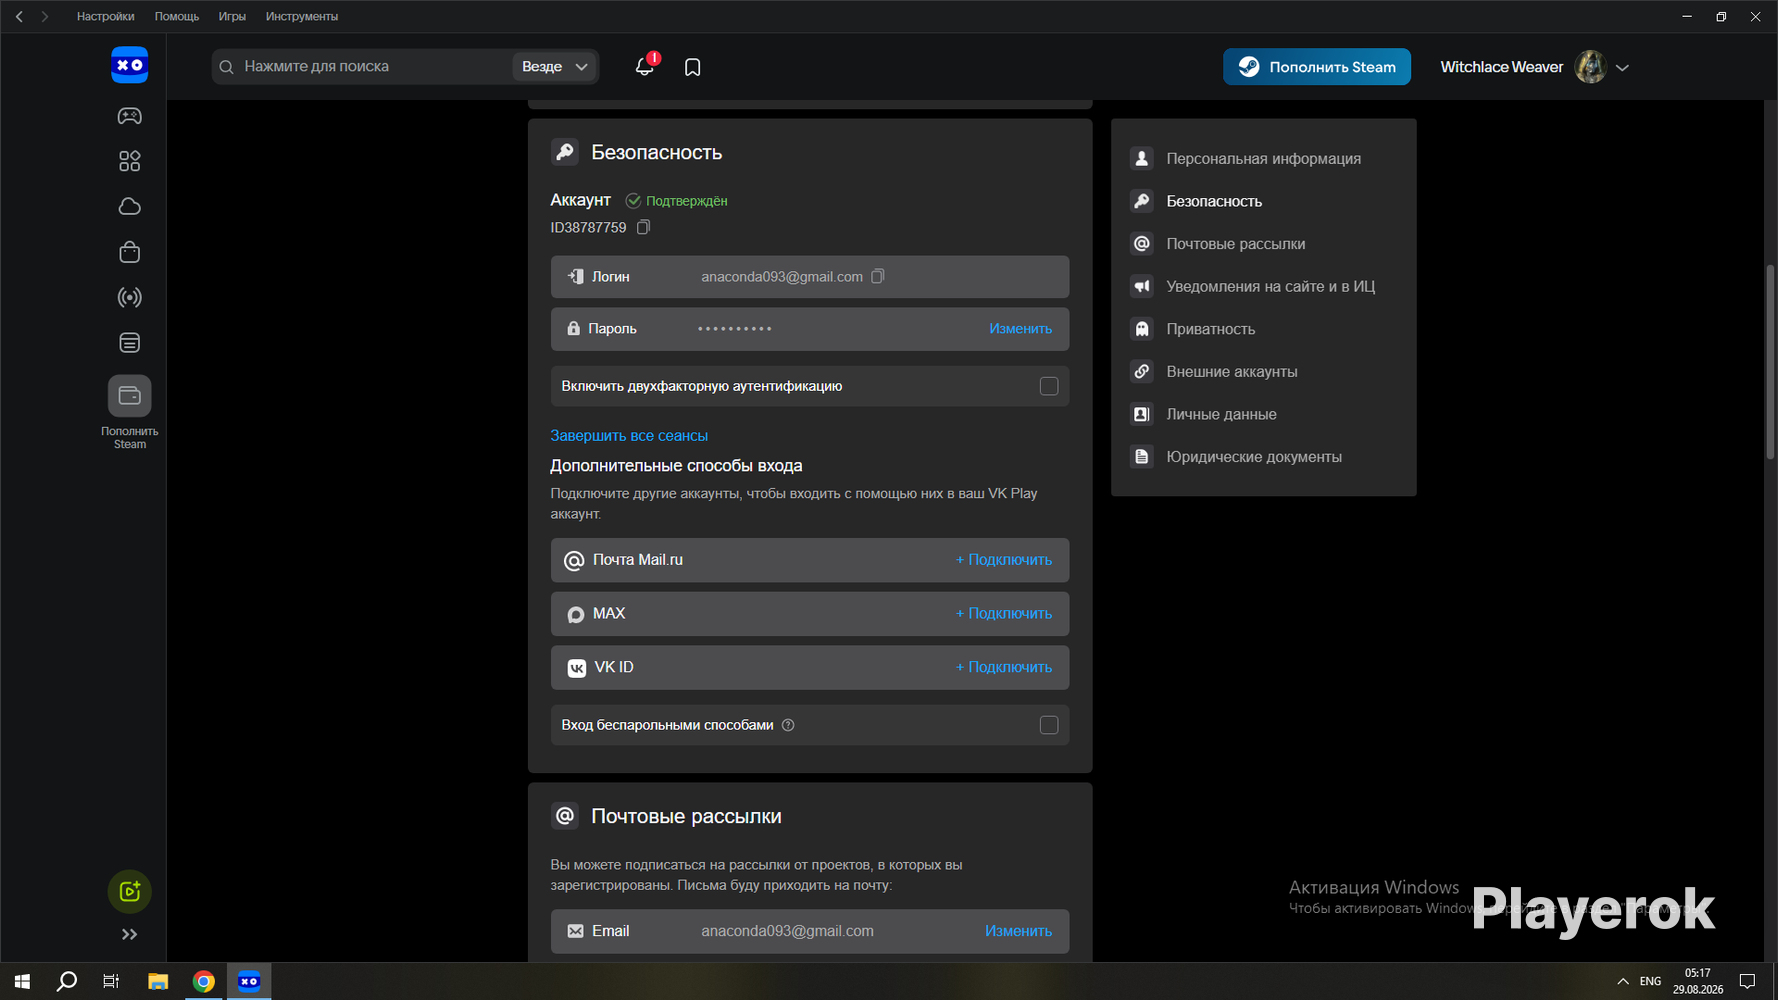
Task: Connect MAX account
Action: point(1004,614)
